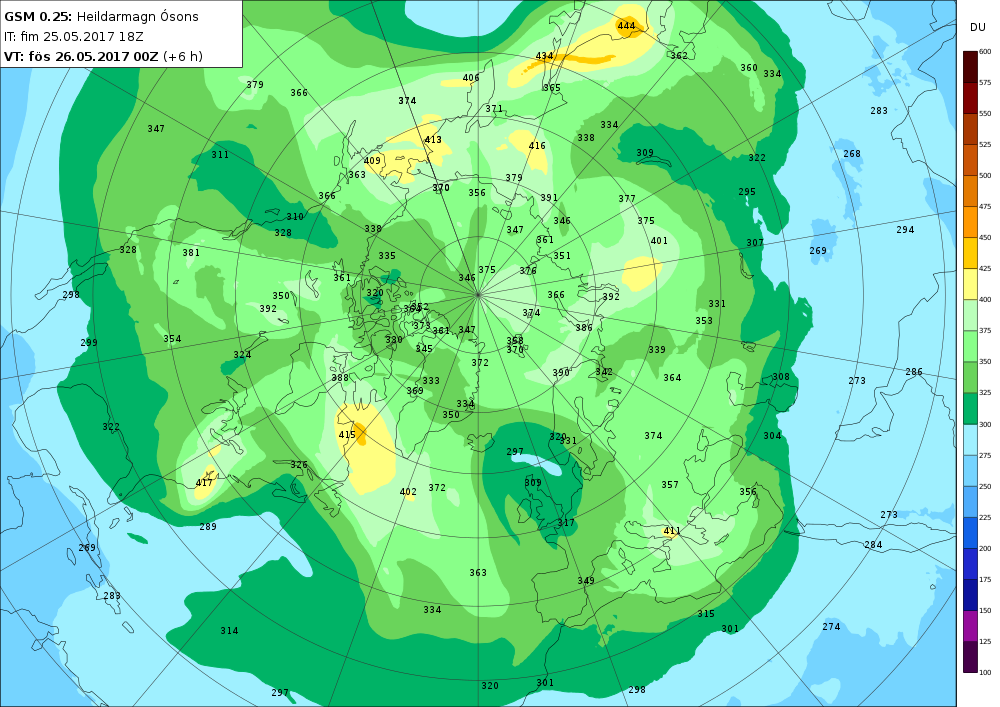Click the 'GSM 0.25: Heildarmagn Ósons' title
Image resolution: width=1000 pixels, height=707 pixels.
tap(101, 17)
